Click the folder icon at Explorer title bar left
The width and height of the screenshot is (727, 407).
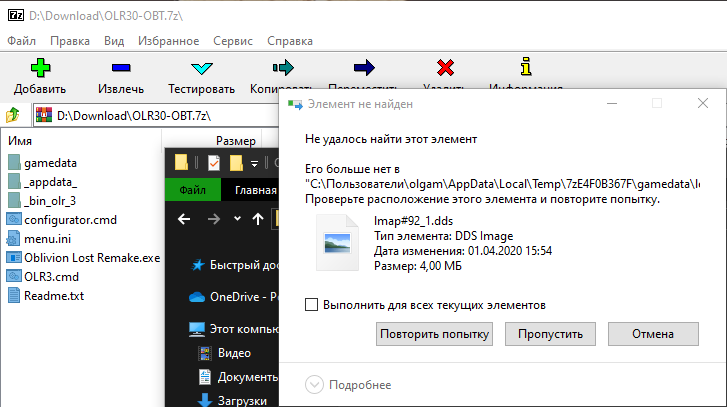click(181, 163)
